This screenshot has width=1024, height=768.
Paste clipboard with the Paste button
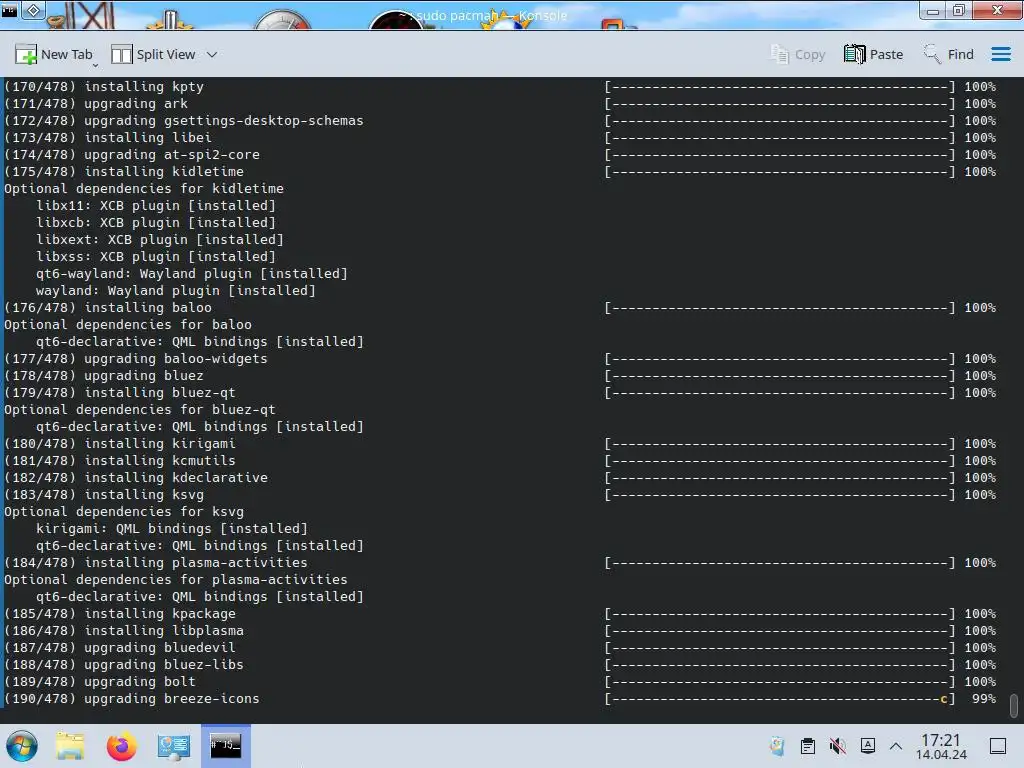point(873,55)
